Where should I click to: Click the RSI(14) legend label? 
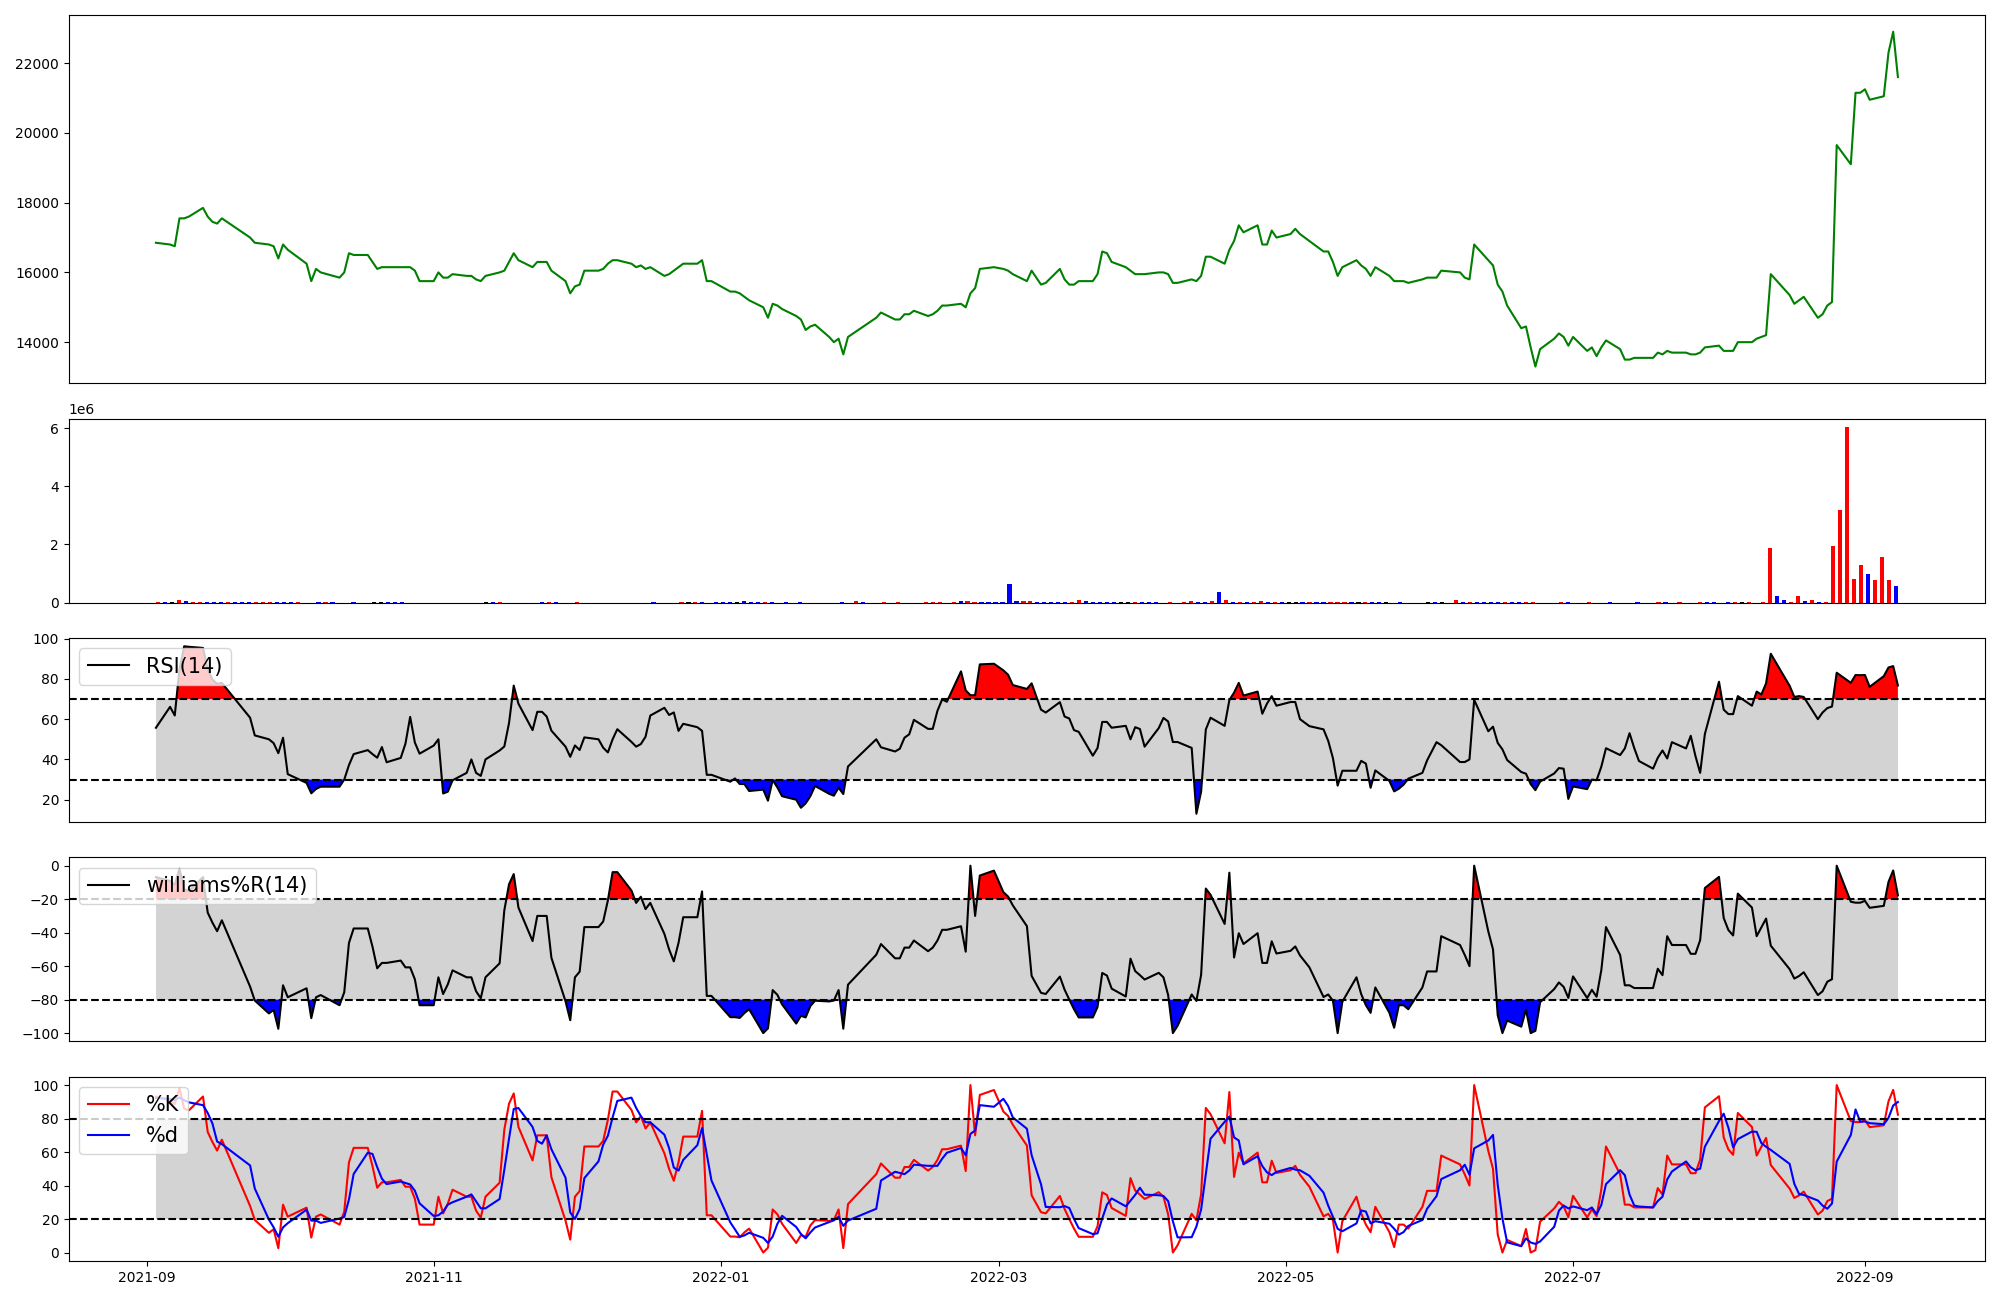183,666
